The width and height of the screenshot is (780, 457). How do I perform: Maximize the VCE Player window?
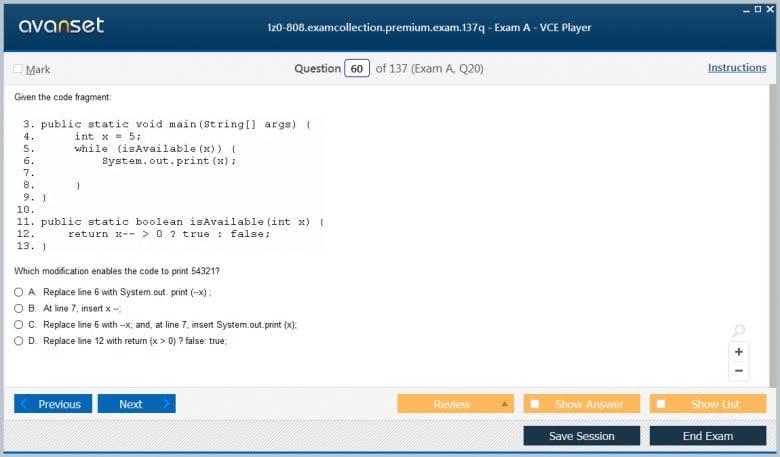[x=758, y=9]
